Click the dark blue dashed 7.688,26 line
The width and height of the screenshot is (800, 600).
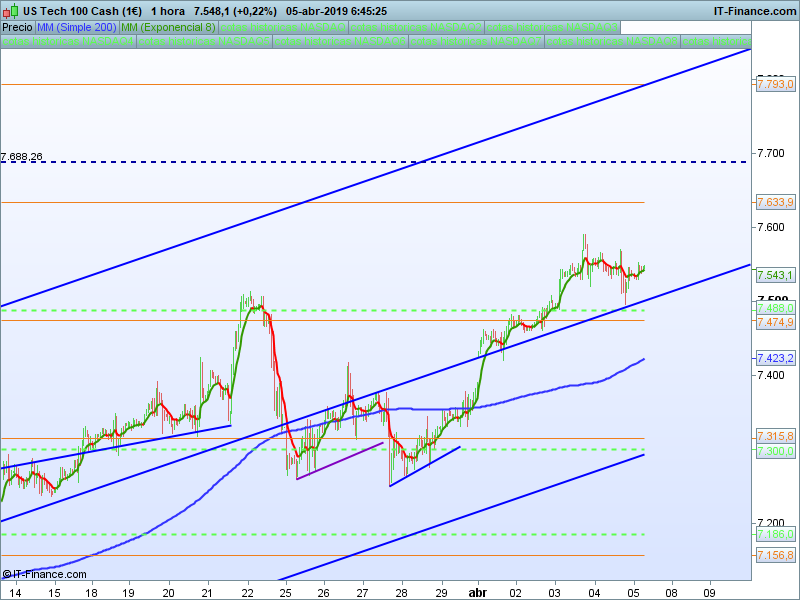tap(376, 162)
